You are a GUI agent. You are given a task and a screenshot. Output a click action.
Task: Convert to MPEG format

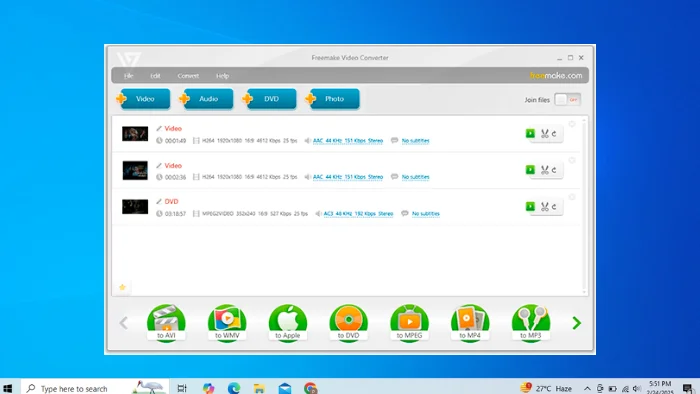(409, 323)
